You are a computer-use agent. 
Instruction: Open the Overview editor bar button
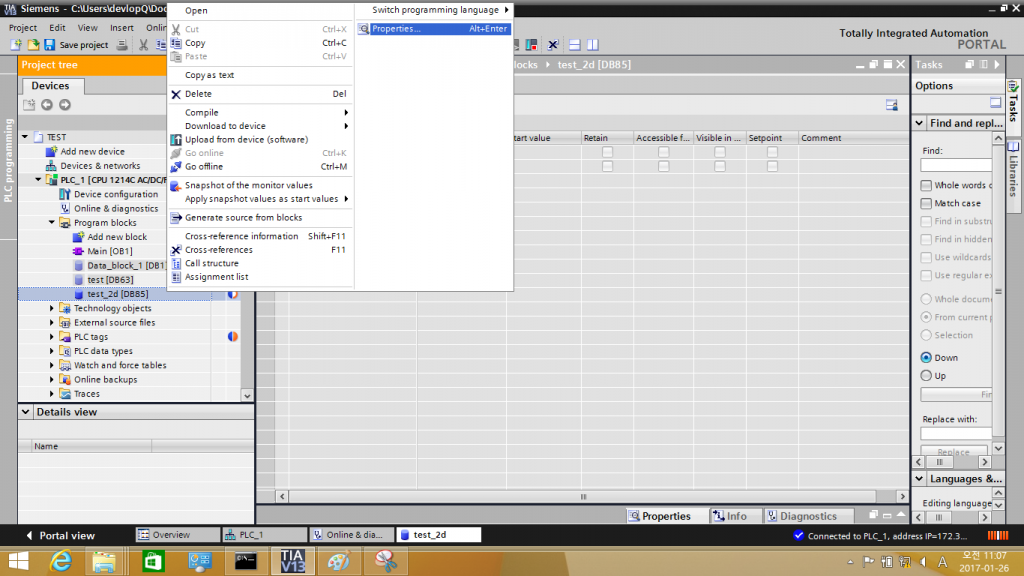(x=178, y=535)
